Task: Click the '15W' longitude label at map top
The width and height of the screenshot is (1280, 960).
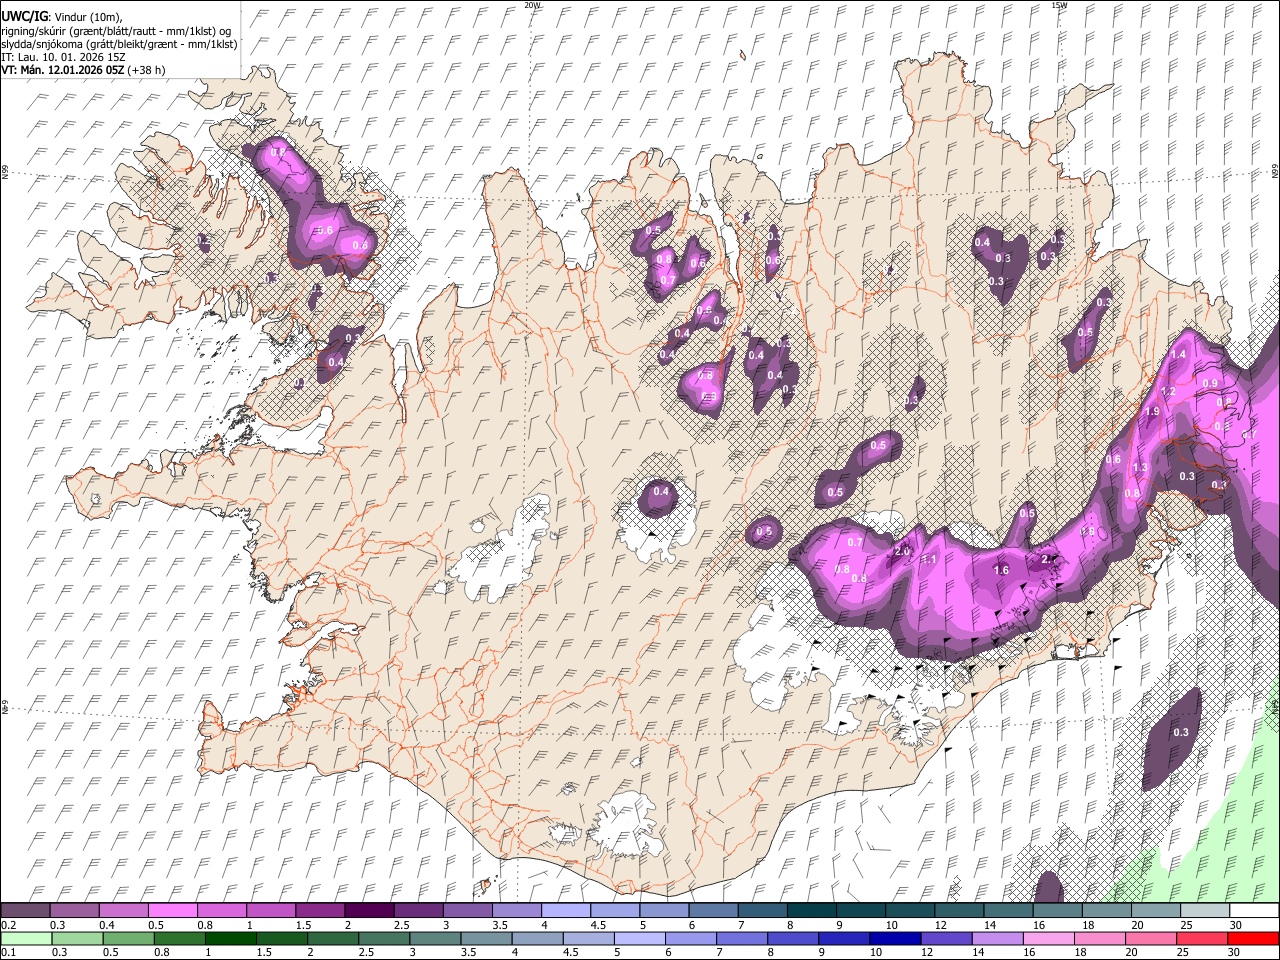Action: [1059, 5]
